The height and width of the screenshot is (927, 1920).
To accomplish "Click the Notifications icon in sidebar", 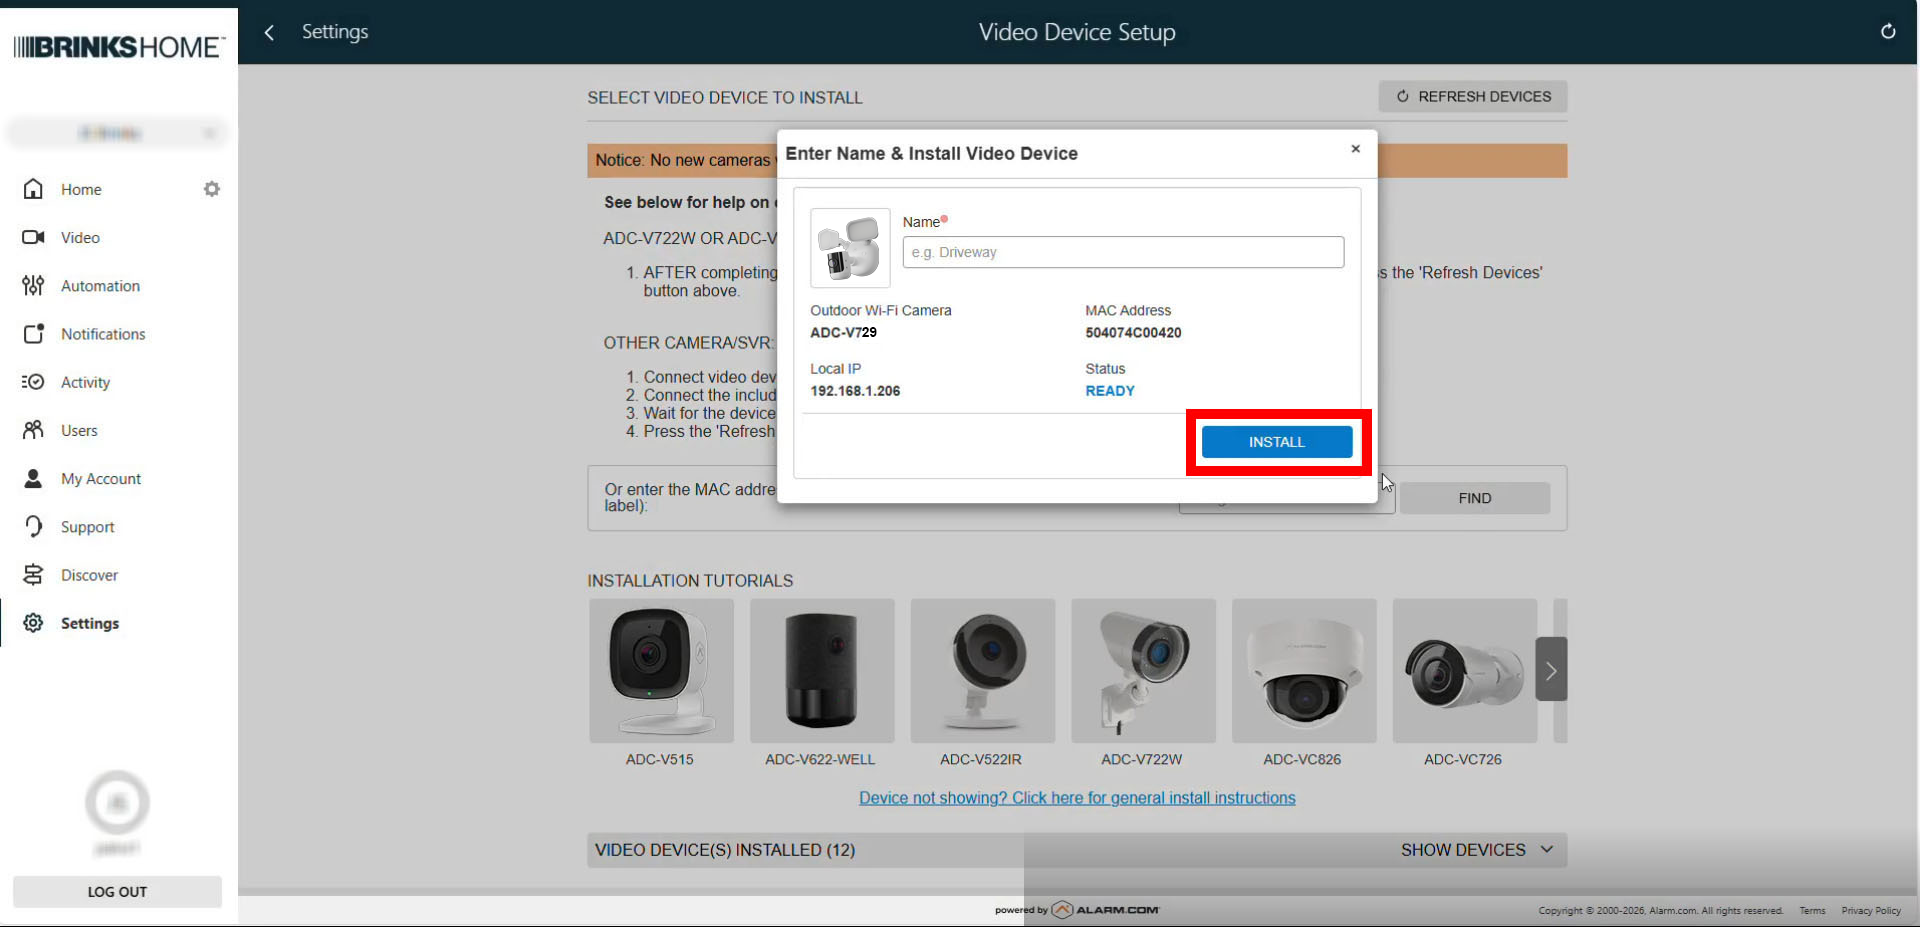I will [33, 334].
